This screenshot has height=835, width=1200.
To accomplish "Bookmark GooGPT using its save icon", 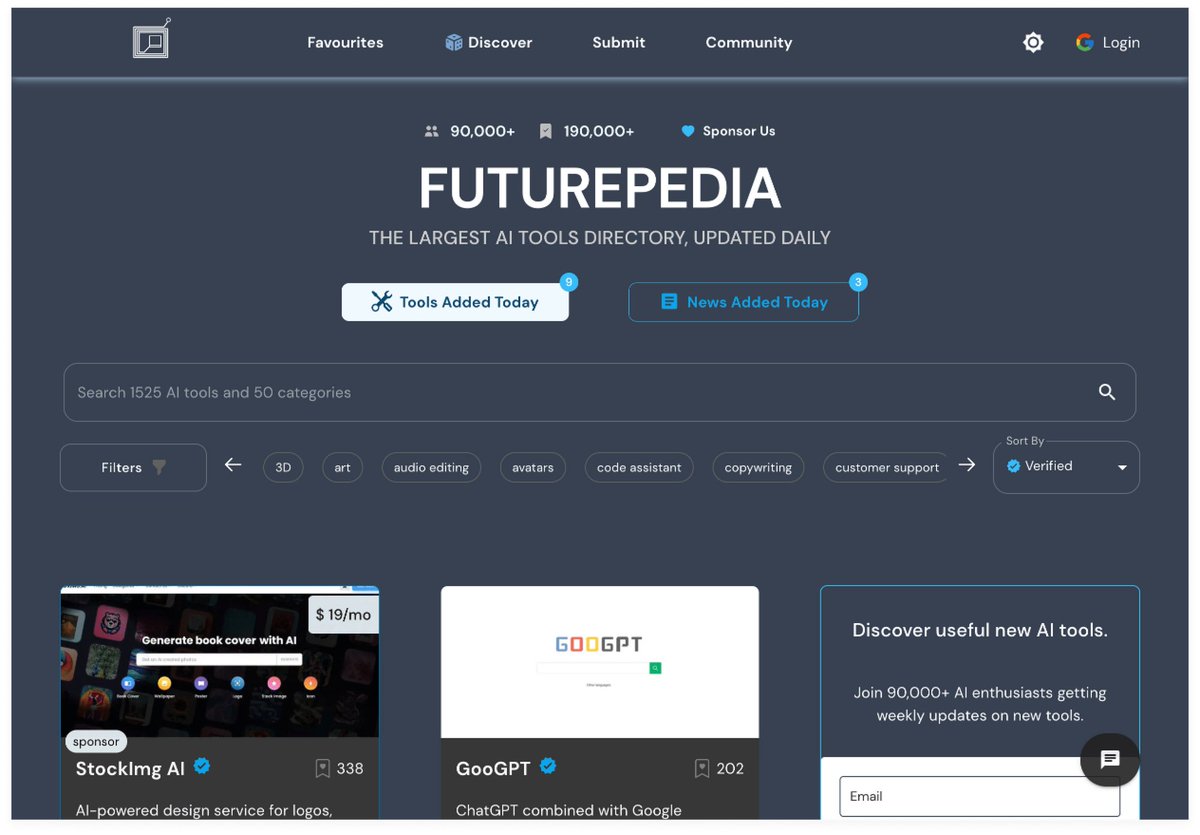I will pos(702,768).
